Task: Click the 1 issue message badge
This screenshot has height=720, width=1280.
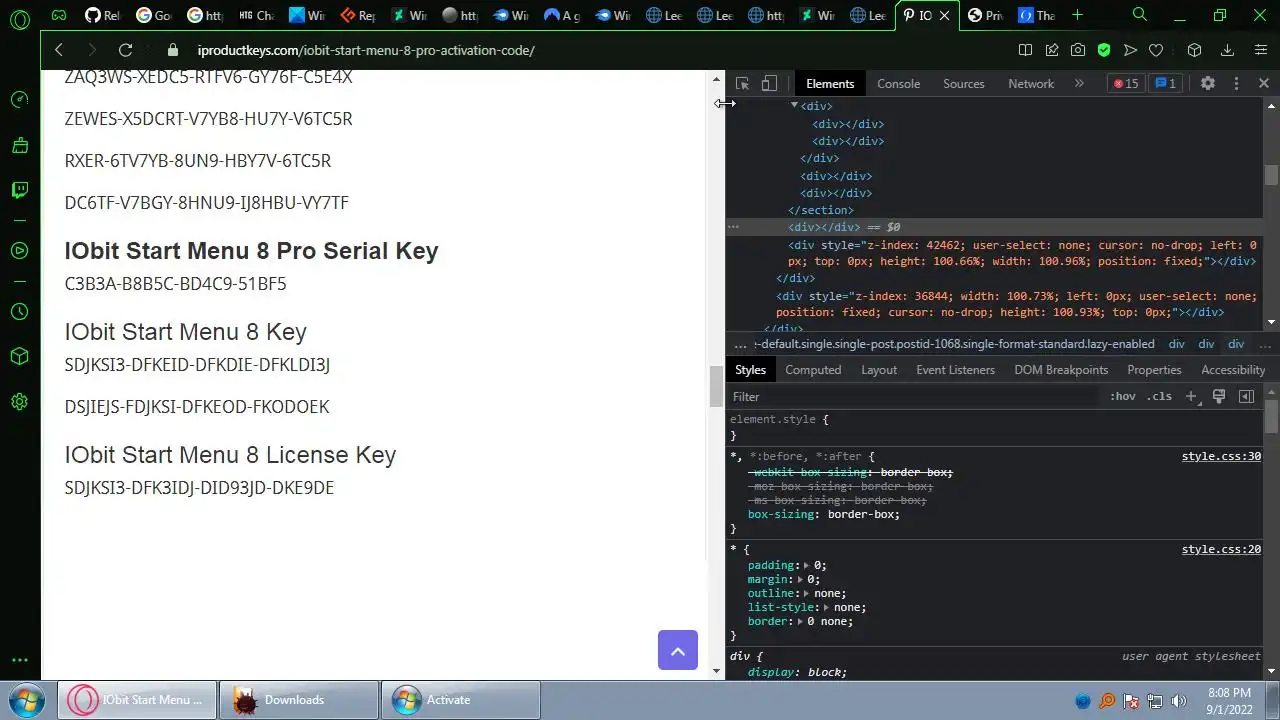Action: [x=1164, y=84]
